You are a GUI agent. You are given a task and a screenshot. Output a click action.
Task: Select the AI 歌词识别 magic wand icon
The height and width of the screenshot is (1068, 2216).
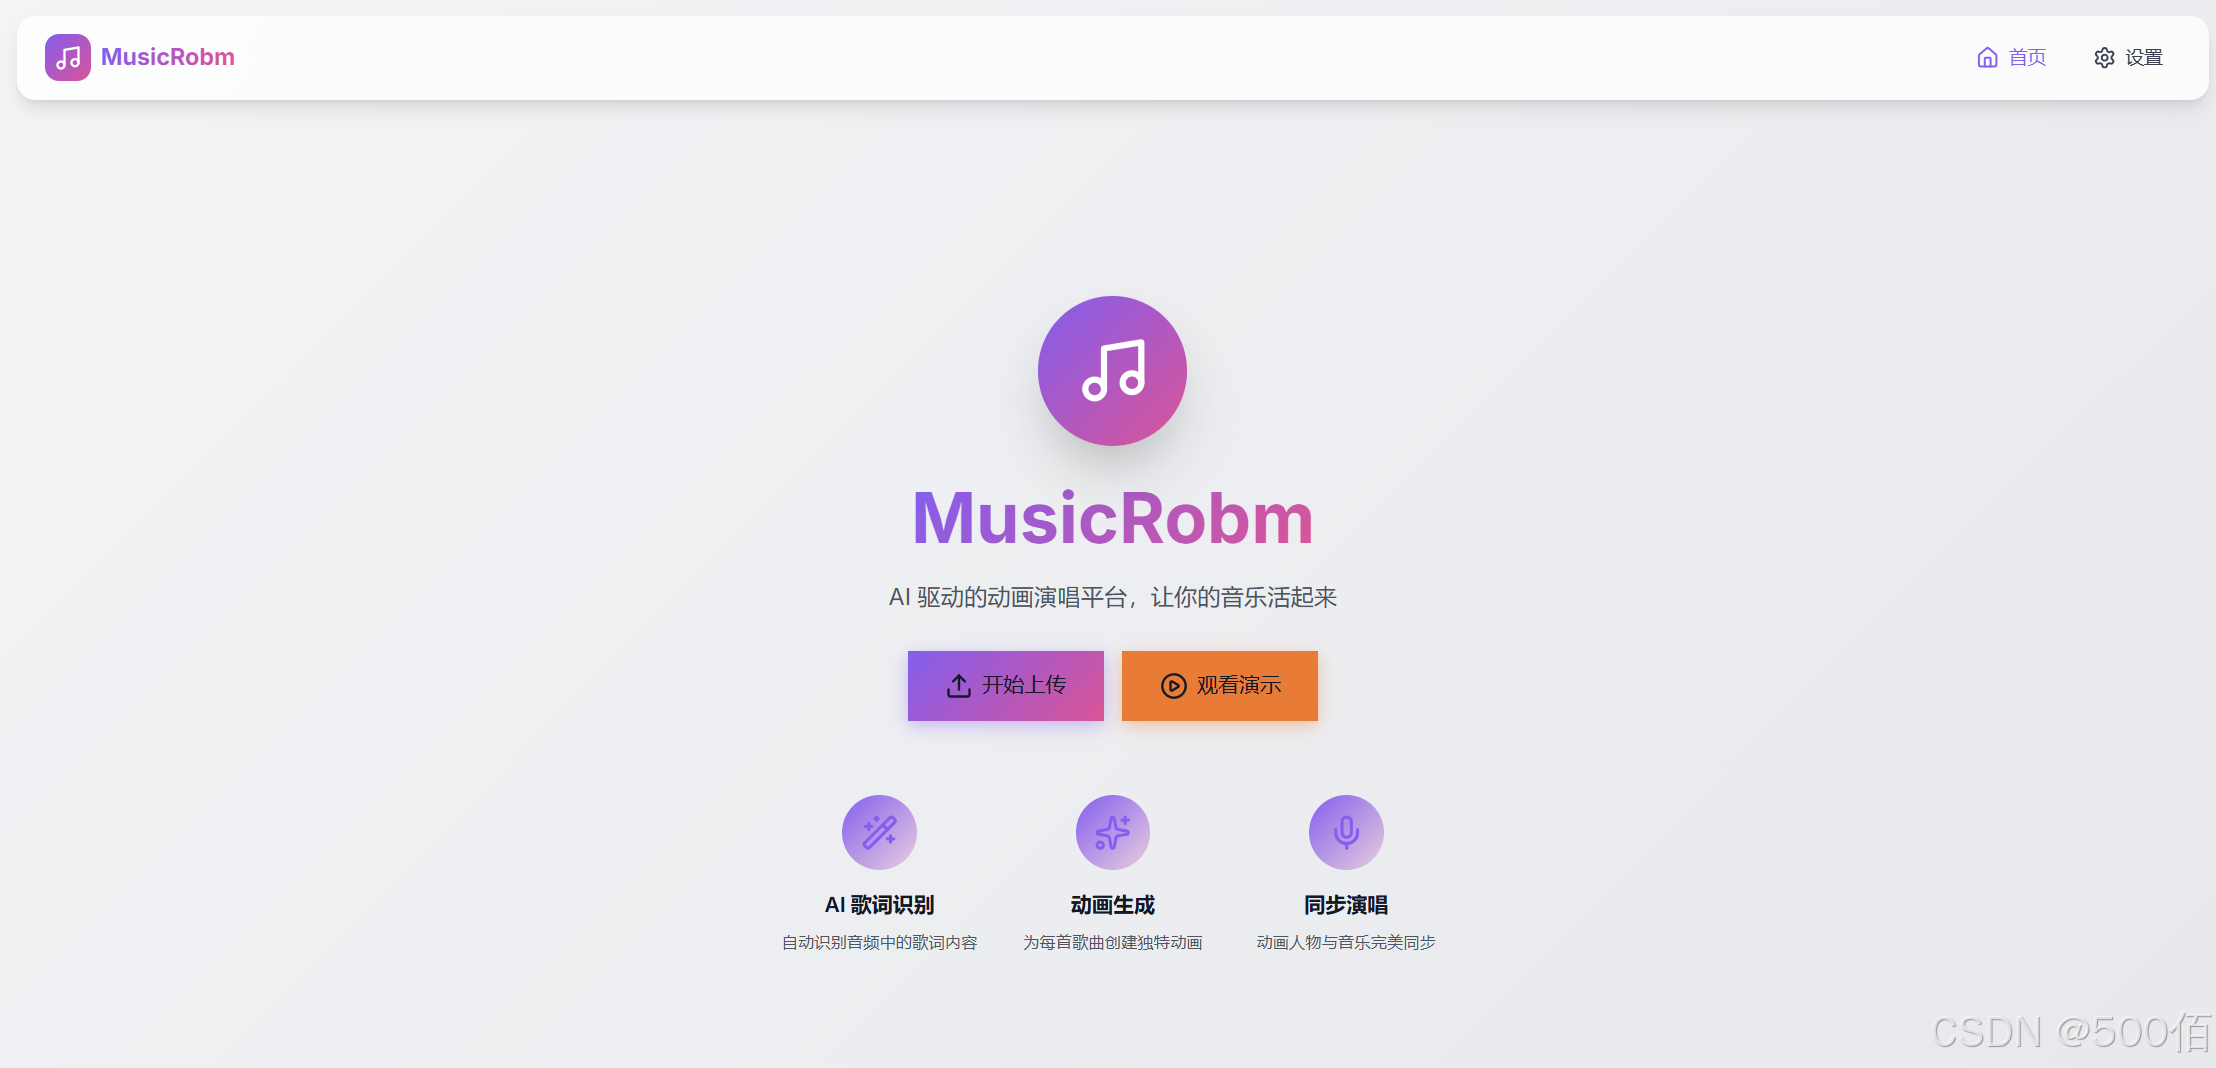click(x=879, y=831)
